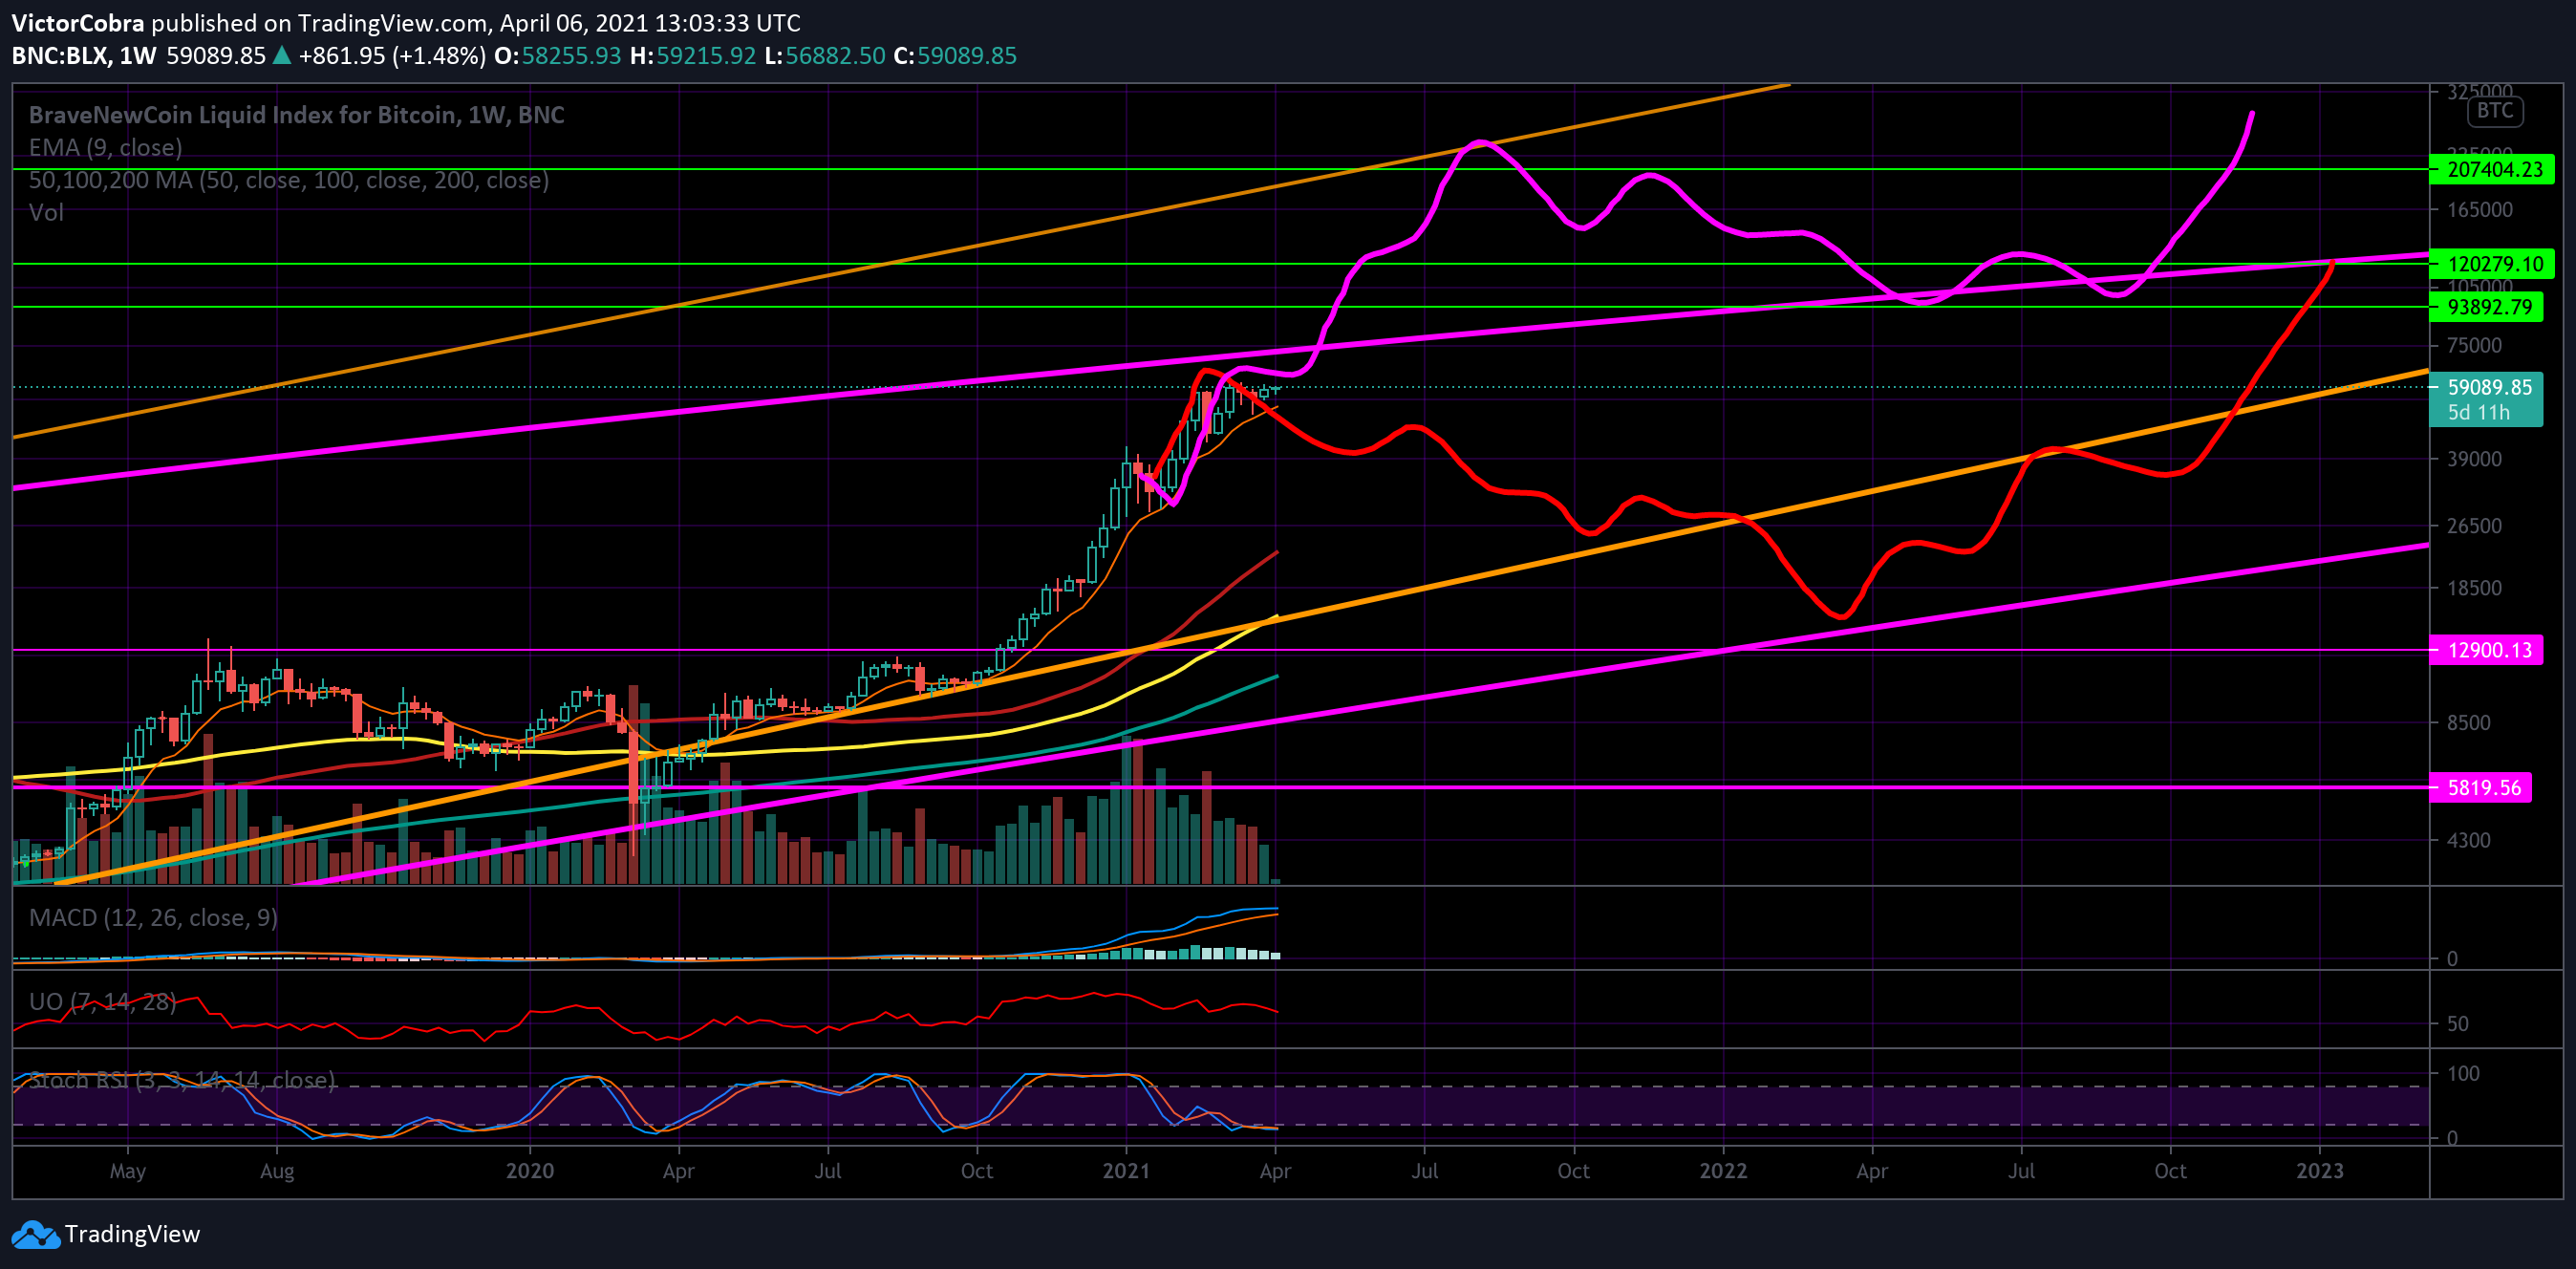Image resolution: width=2576 pixels, height=1269 pixels.
Task: Click the BTC currency badge
Action: click(2495, 111)
